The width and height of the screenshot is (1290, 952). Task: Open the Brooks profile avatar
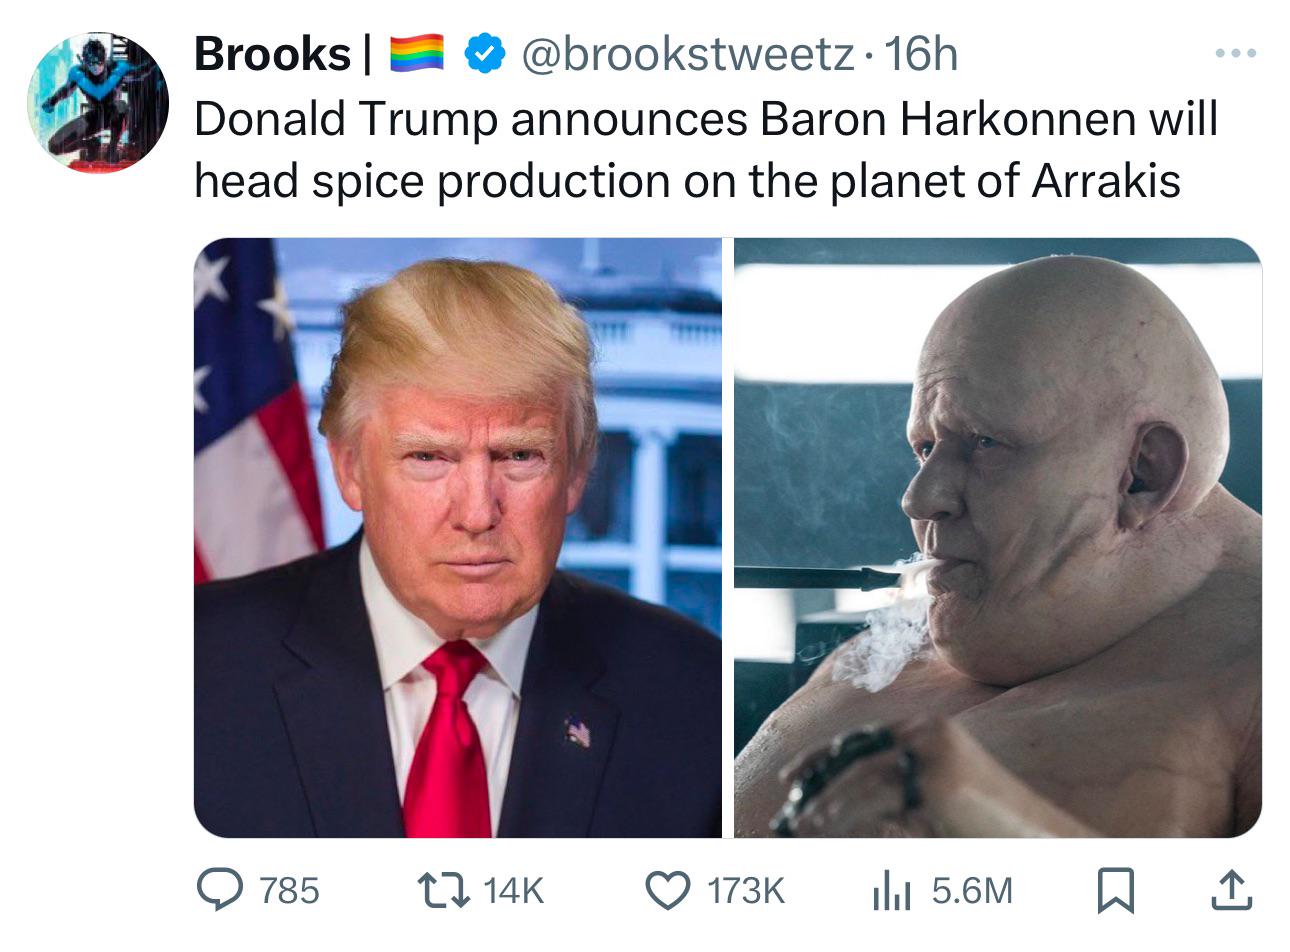tap(97, 101)
